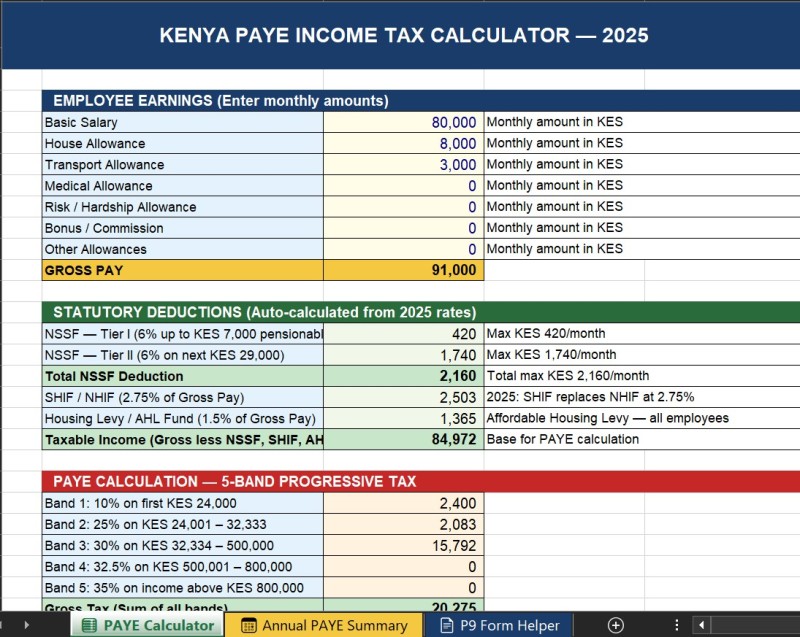The height and width of the screenshot is (637, 800).
Task: Click the horizontal scrollbar left arrow
Action: tap(702, 625)
